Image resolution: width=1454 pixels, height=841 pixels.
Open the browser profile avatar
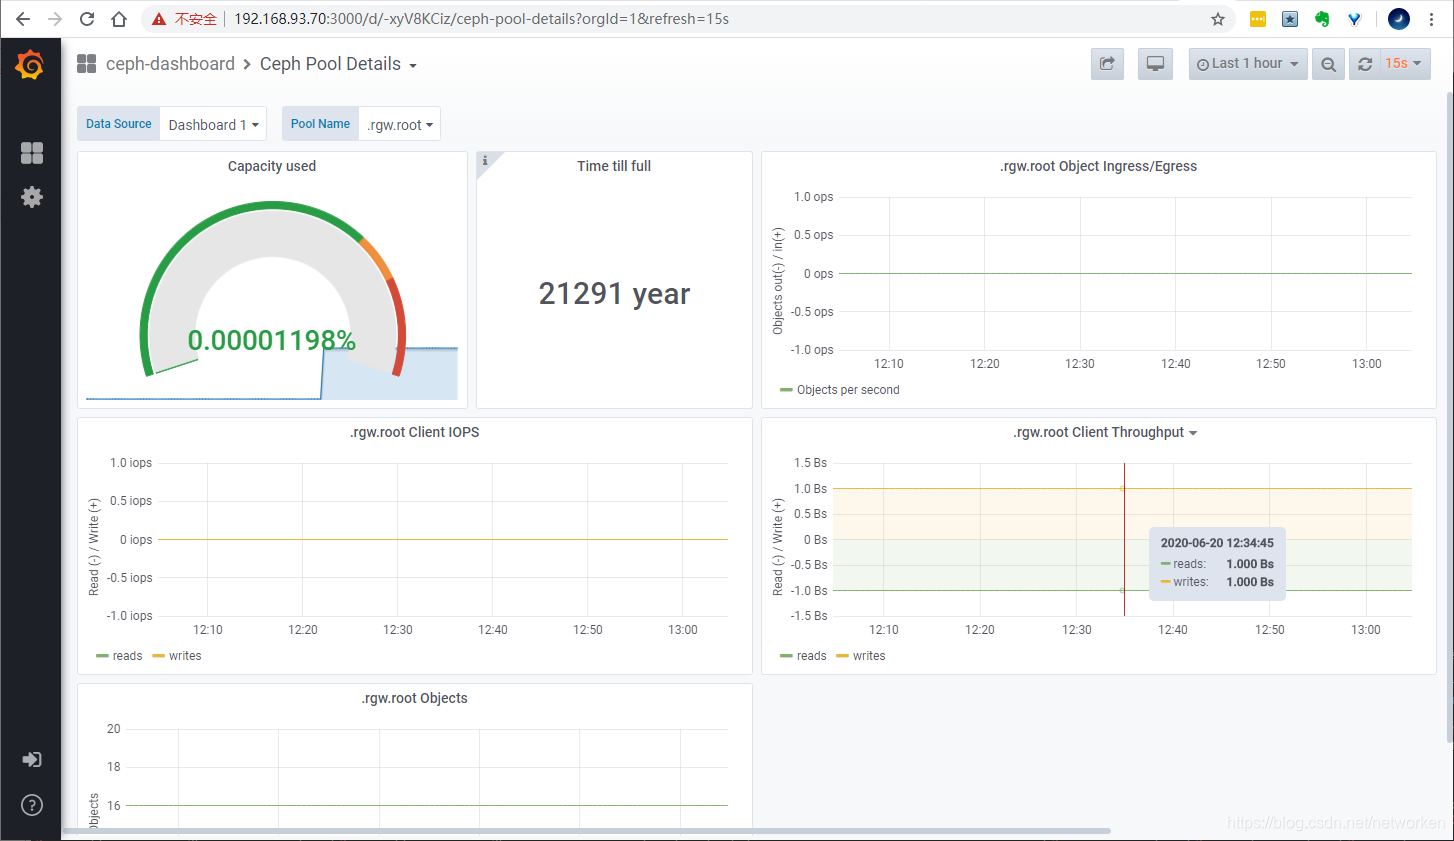1399,19
